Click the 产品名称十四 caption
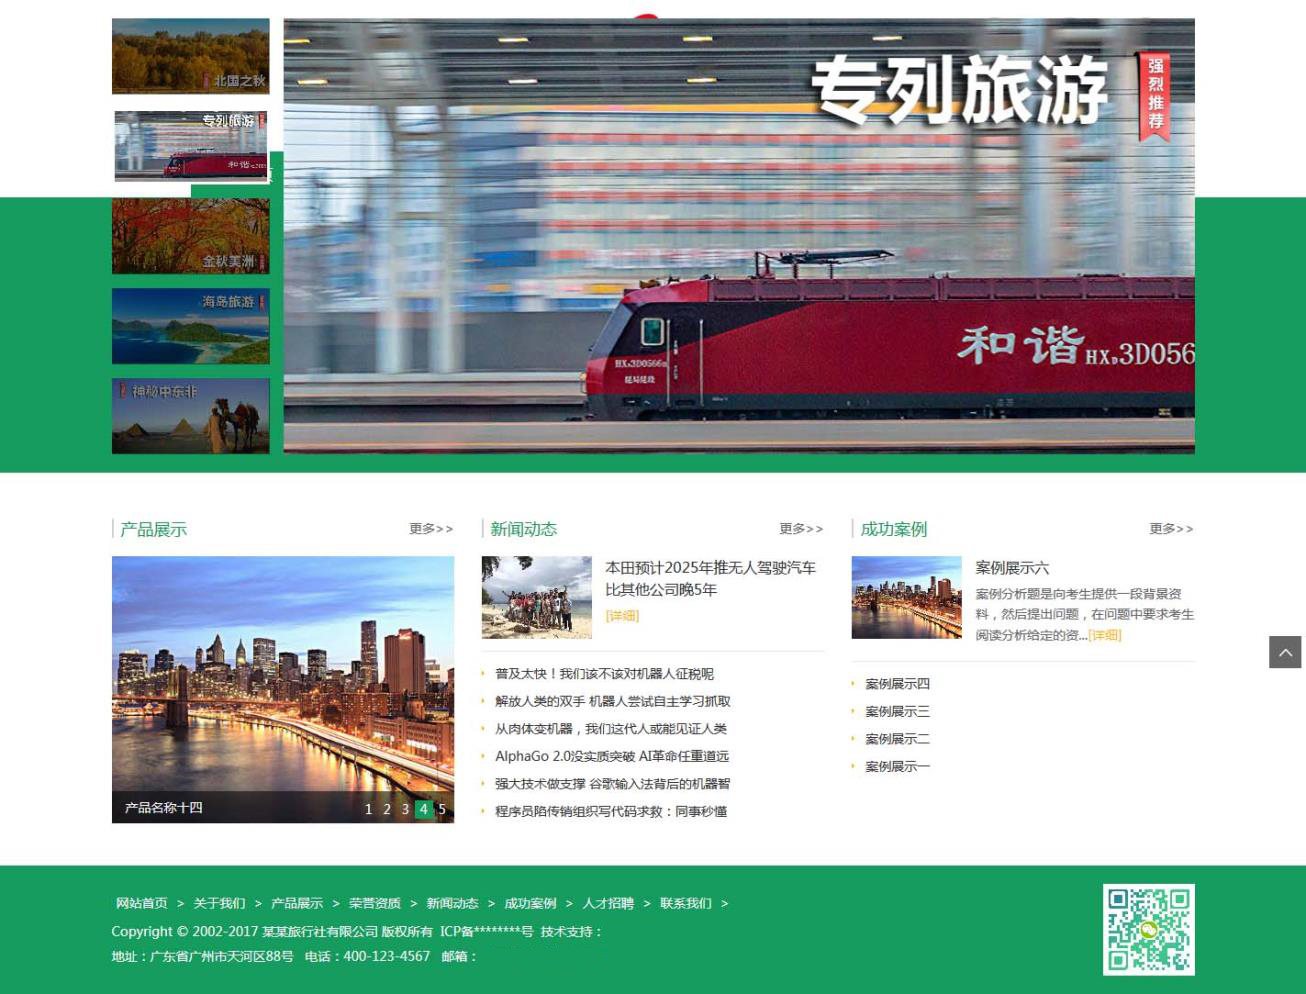Screen dimensions: 1306x994 point(164,808)
